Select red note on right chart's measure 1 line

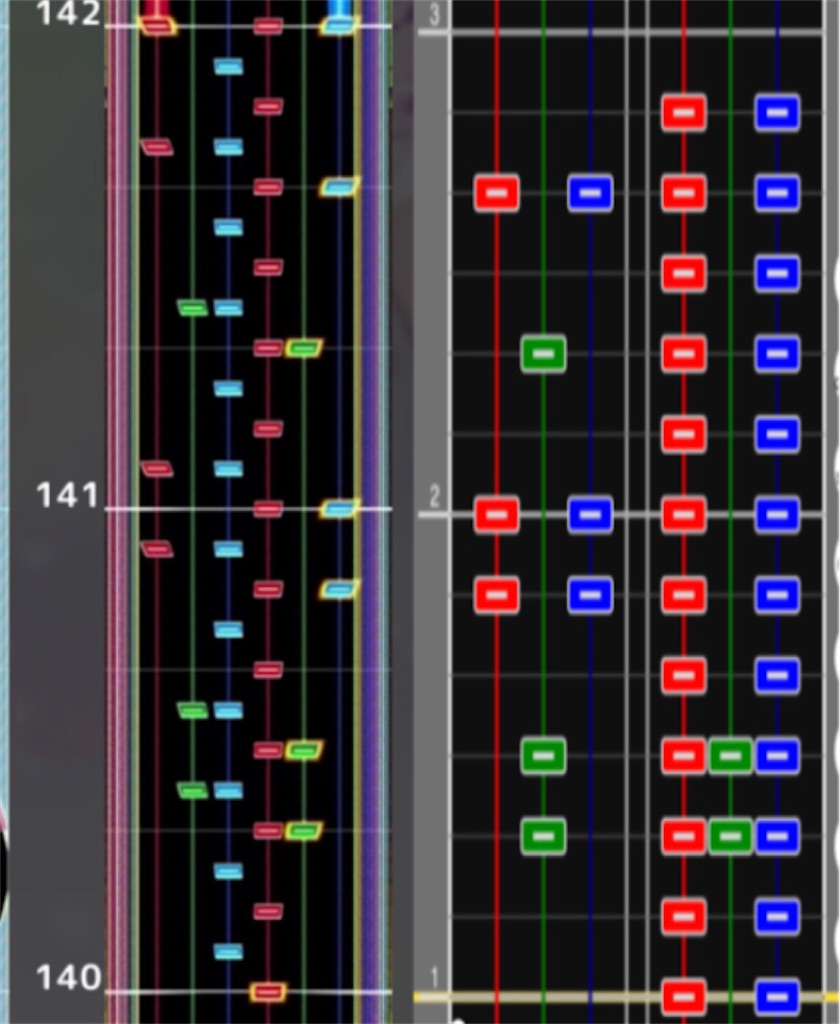pyautogui.click(x=684, y=997)
